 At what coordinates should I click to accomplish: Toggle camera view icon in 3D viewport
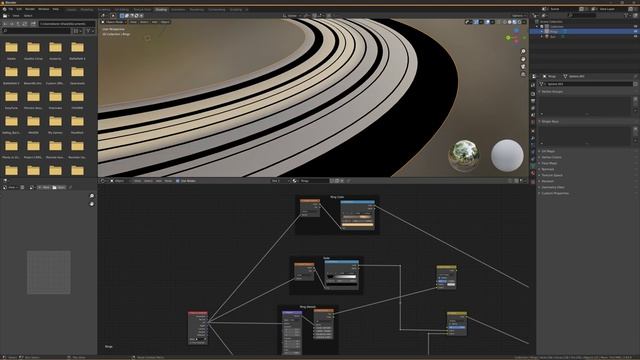[x=523, y=67]
